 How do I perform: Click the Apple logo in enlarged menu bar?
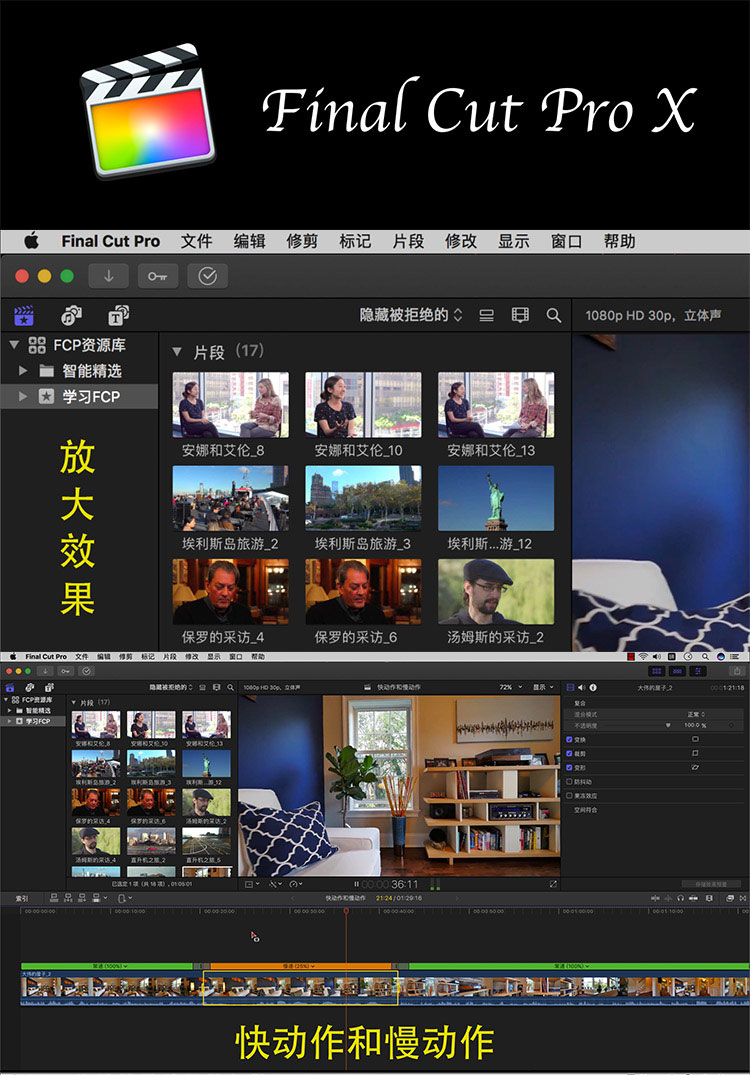[32, 241]
